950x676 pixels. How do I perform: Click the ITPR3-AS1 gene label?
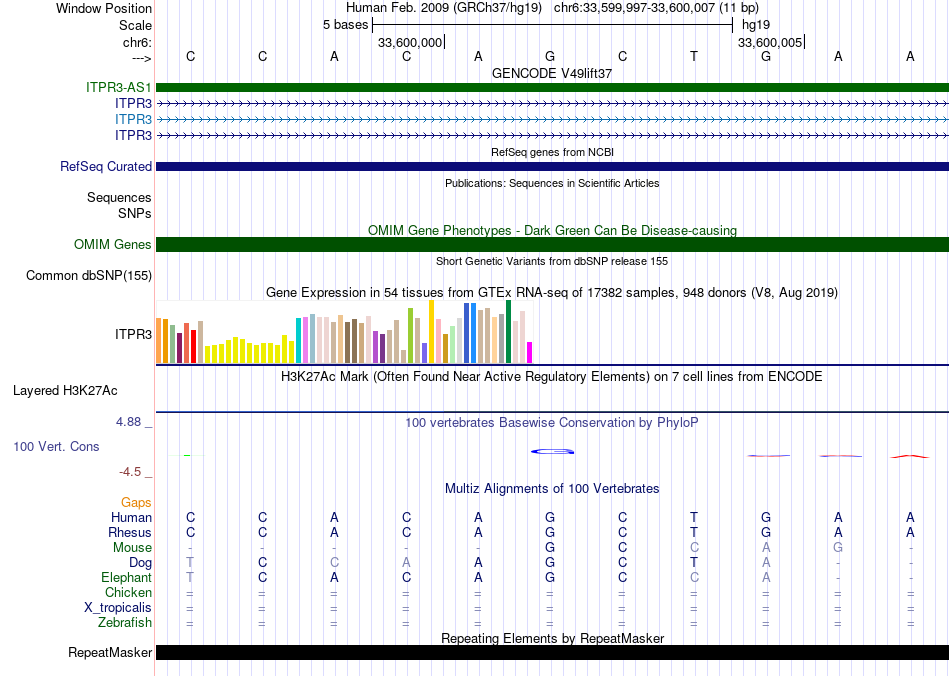click(x=119, y=87)
